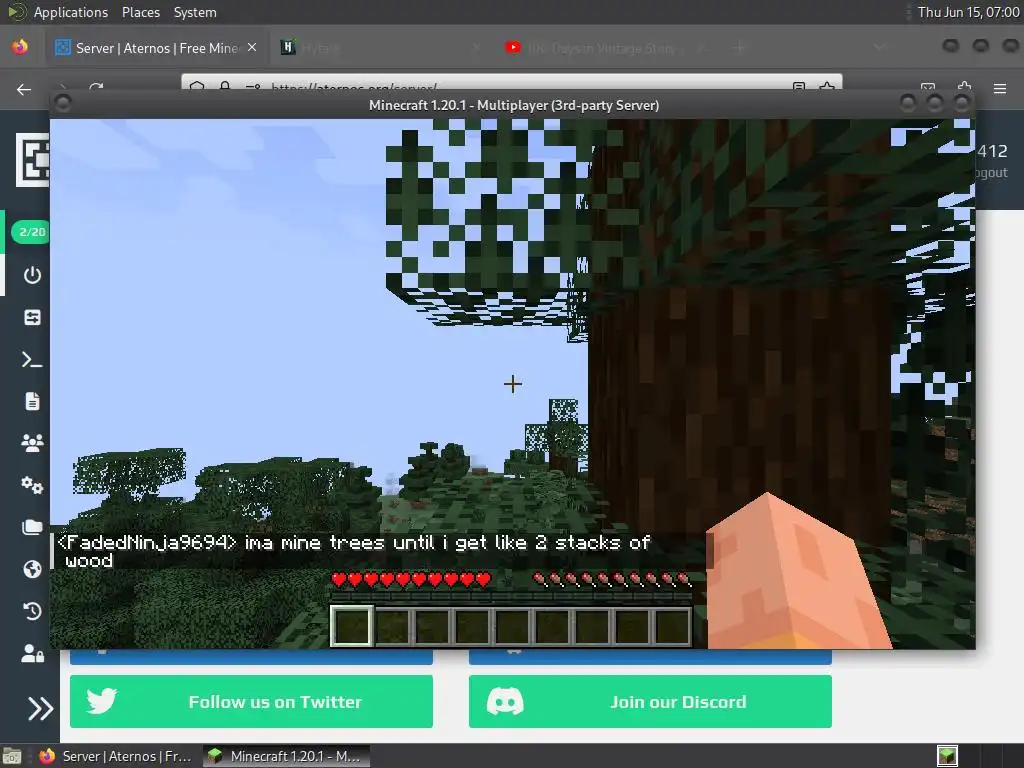This screenshot has width=1024, height=768.
Task: Open the Log document icon in Aternos sidebar
Action: click(32, 401)
